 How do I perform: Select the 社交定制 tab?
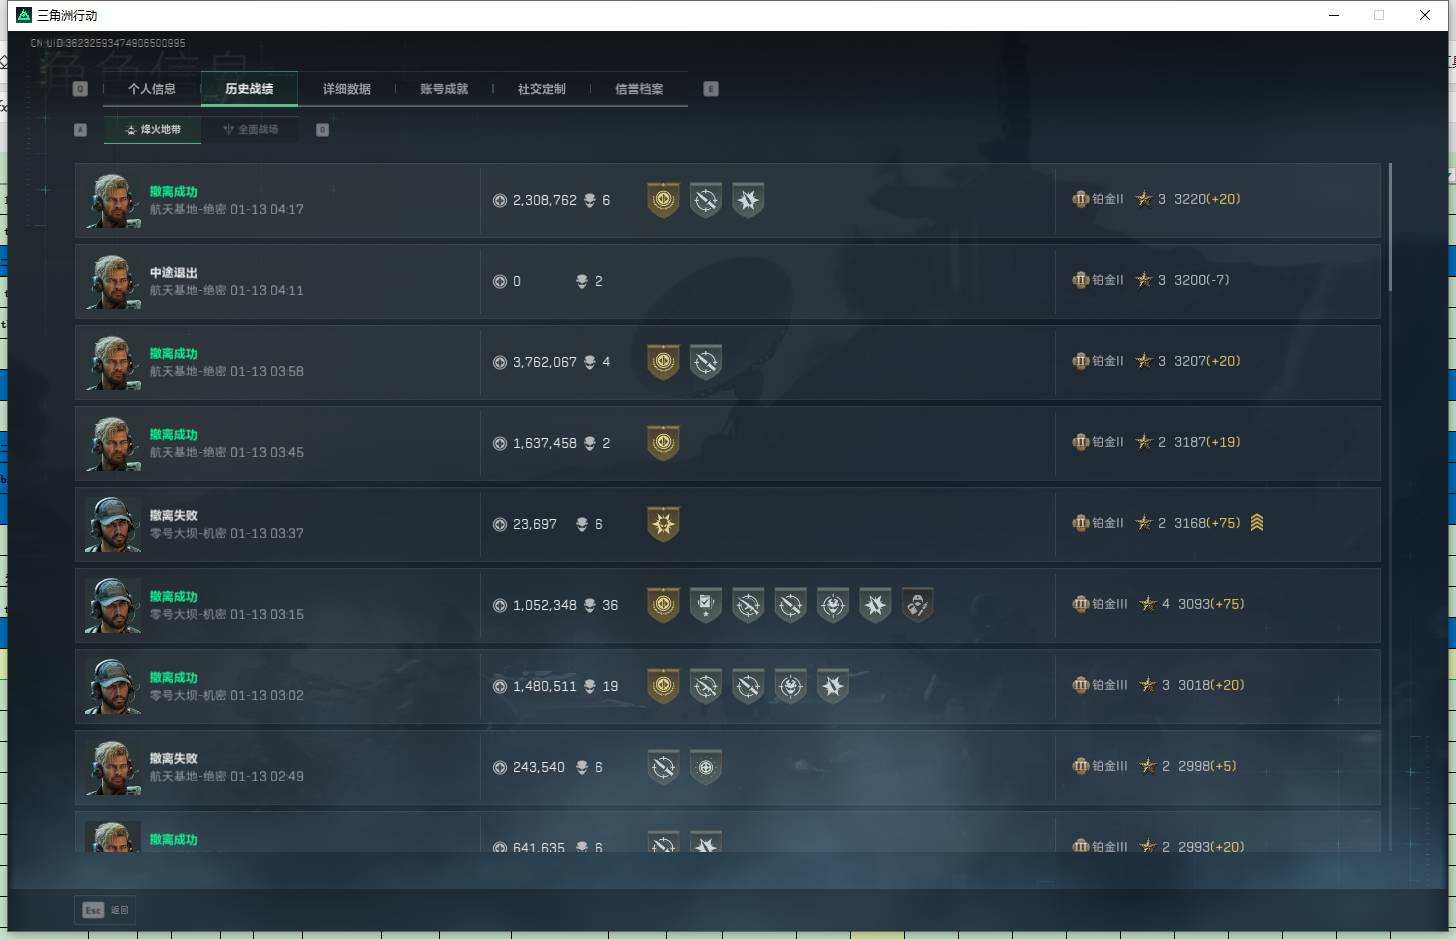tap(542, 89)
